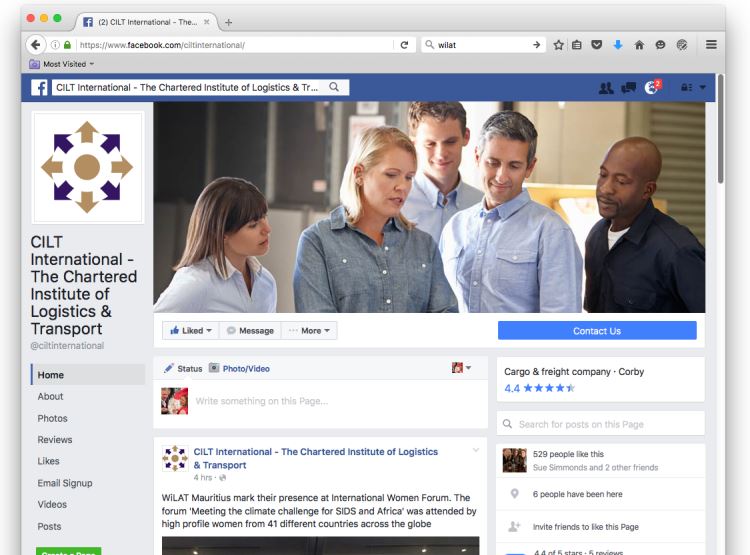750x555 pixels.
Task: Bookmark this page with the star icon
Action: click(558, 45)
